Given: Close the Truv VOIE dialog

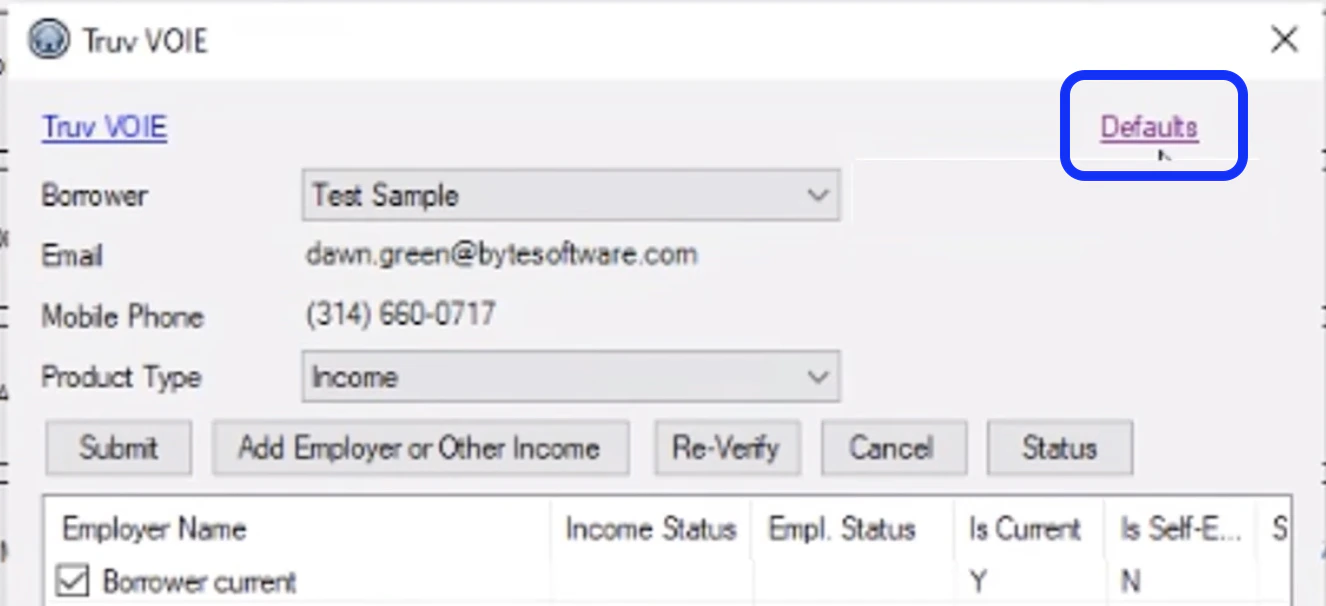Looking at the screenshot, I should 1284,40.
